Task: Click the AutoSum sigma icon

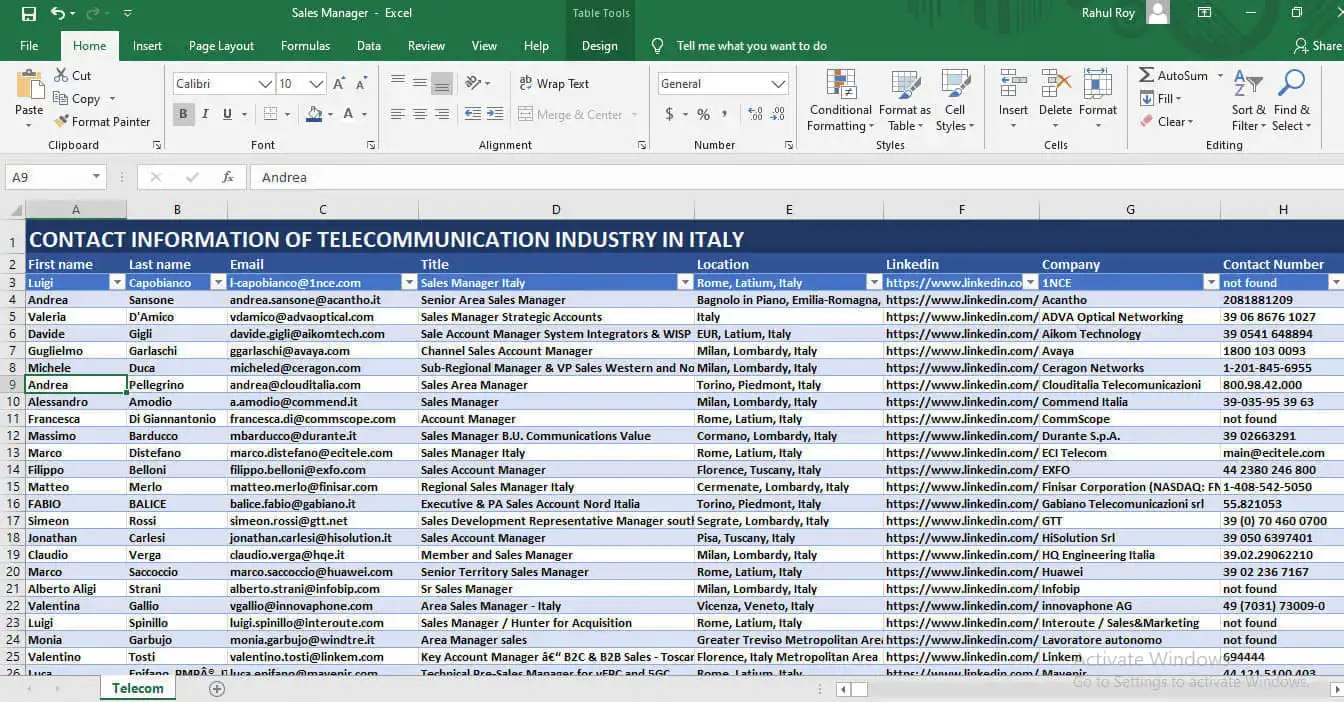Action: click(1147, 76)
